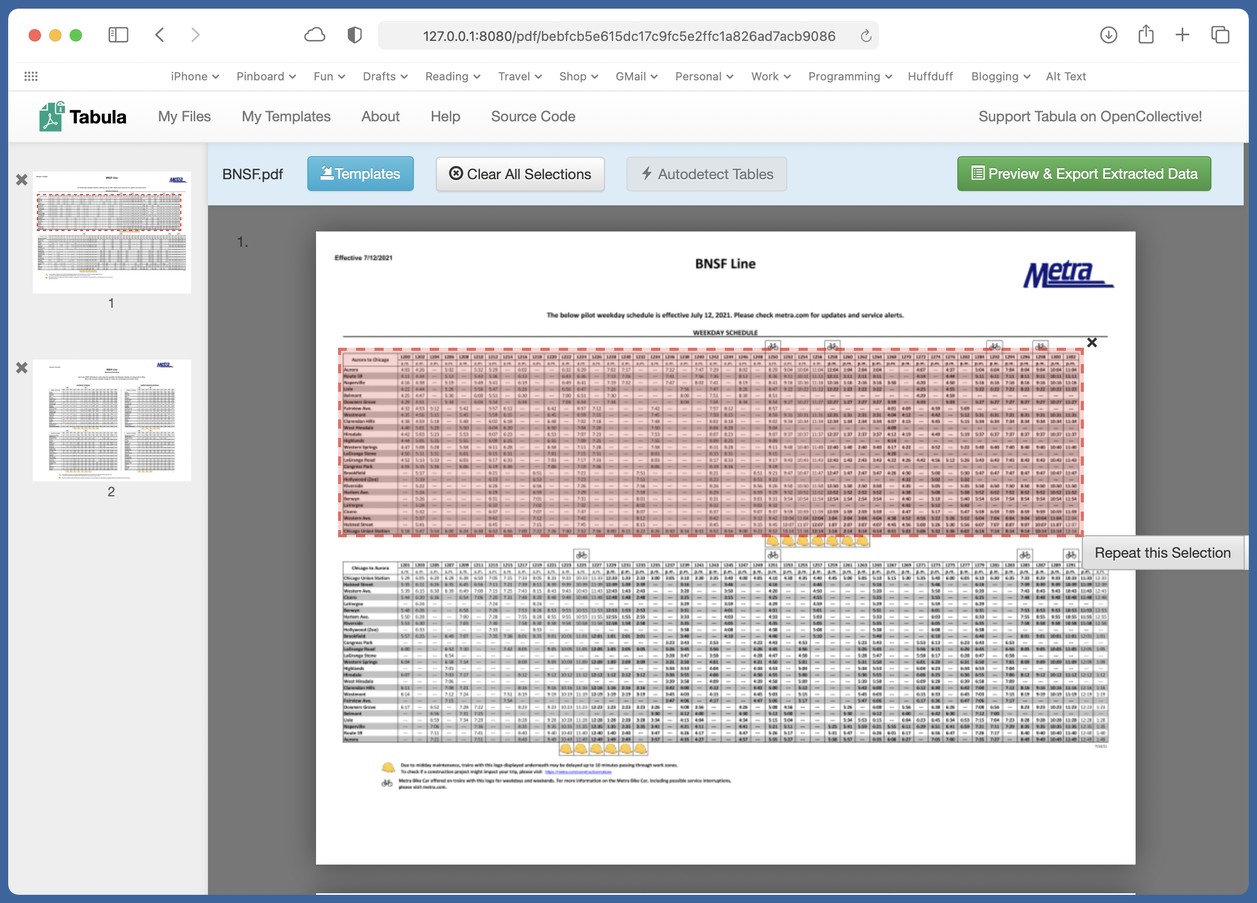
Task: Click the Effective 7/12/2021 text
Action: pos(363,258)
